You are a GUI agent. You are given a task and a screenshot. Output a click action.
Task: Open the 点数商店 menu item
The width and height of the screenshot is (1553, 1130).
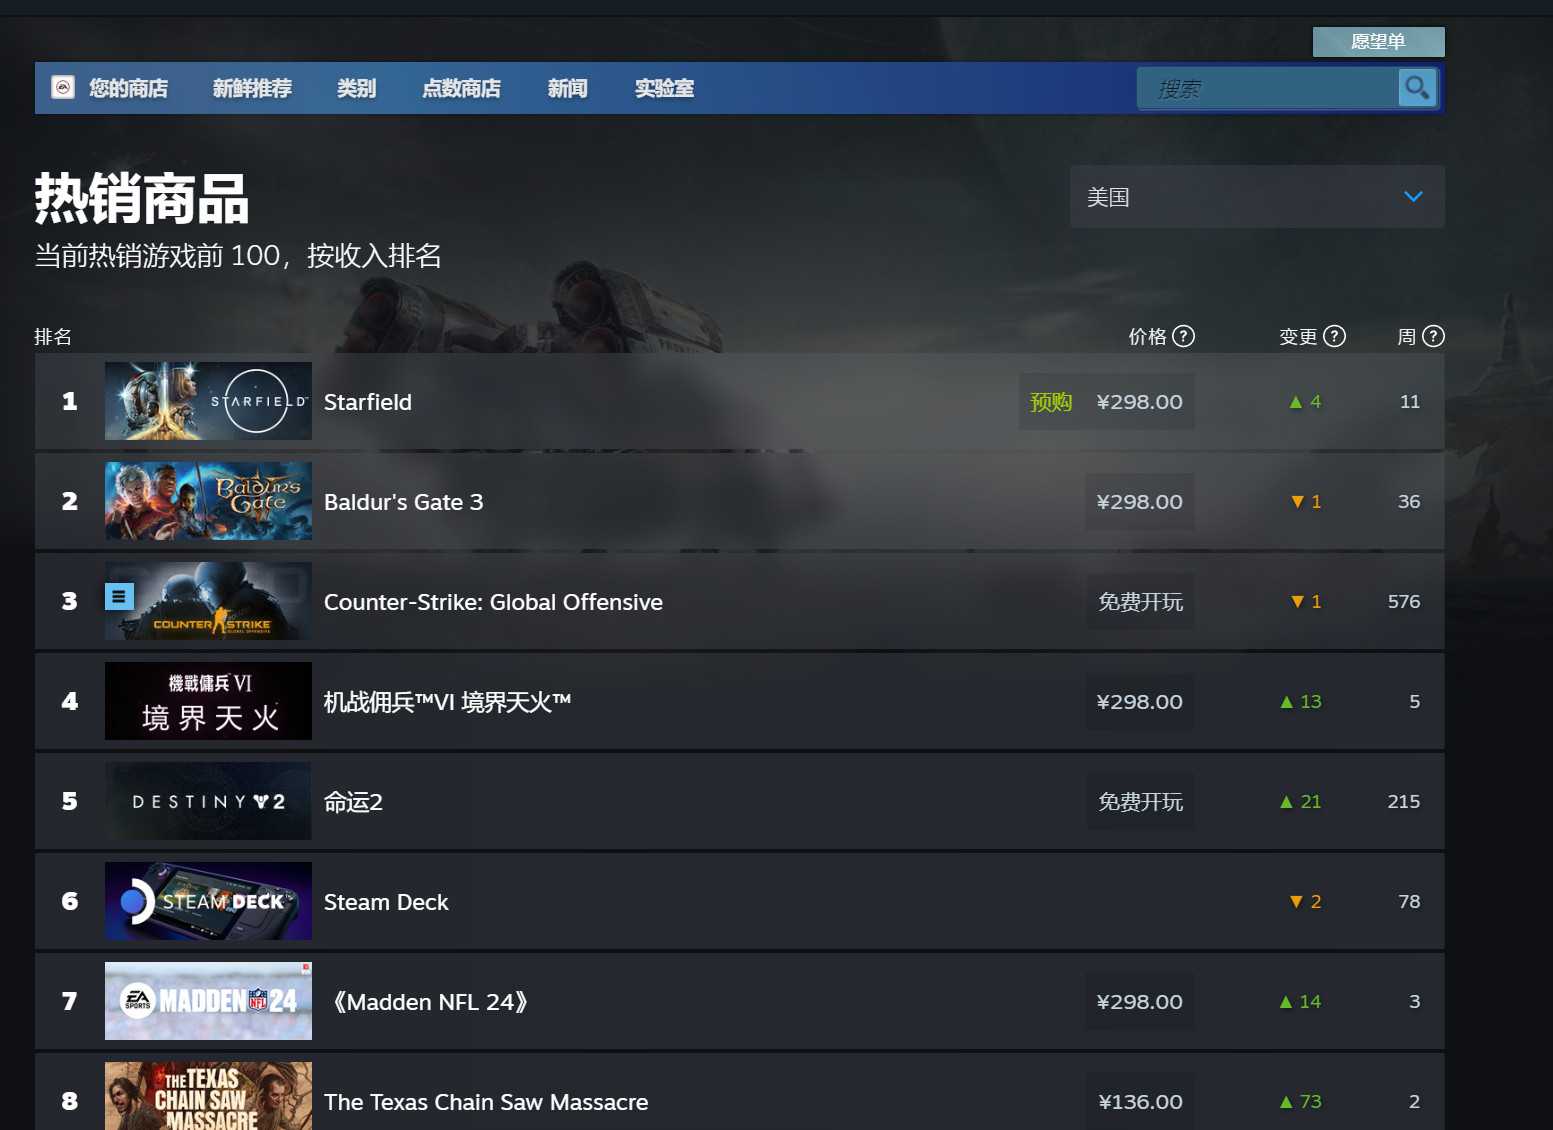point(461,88)
